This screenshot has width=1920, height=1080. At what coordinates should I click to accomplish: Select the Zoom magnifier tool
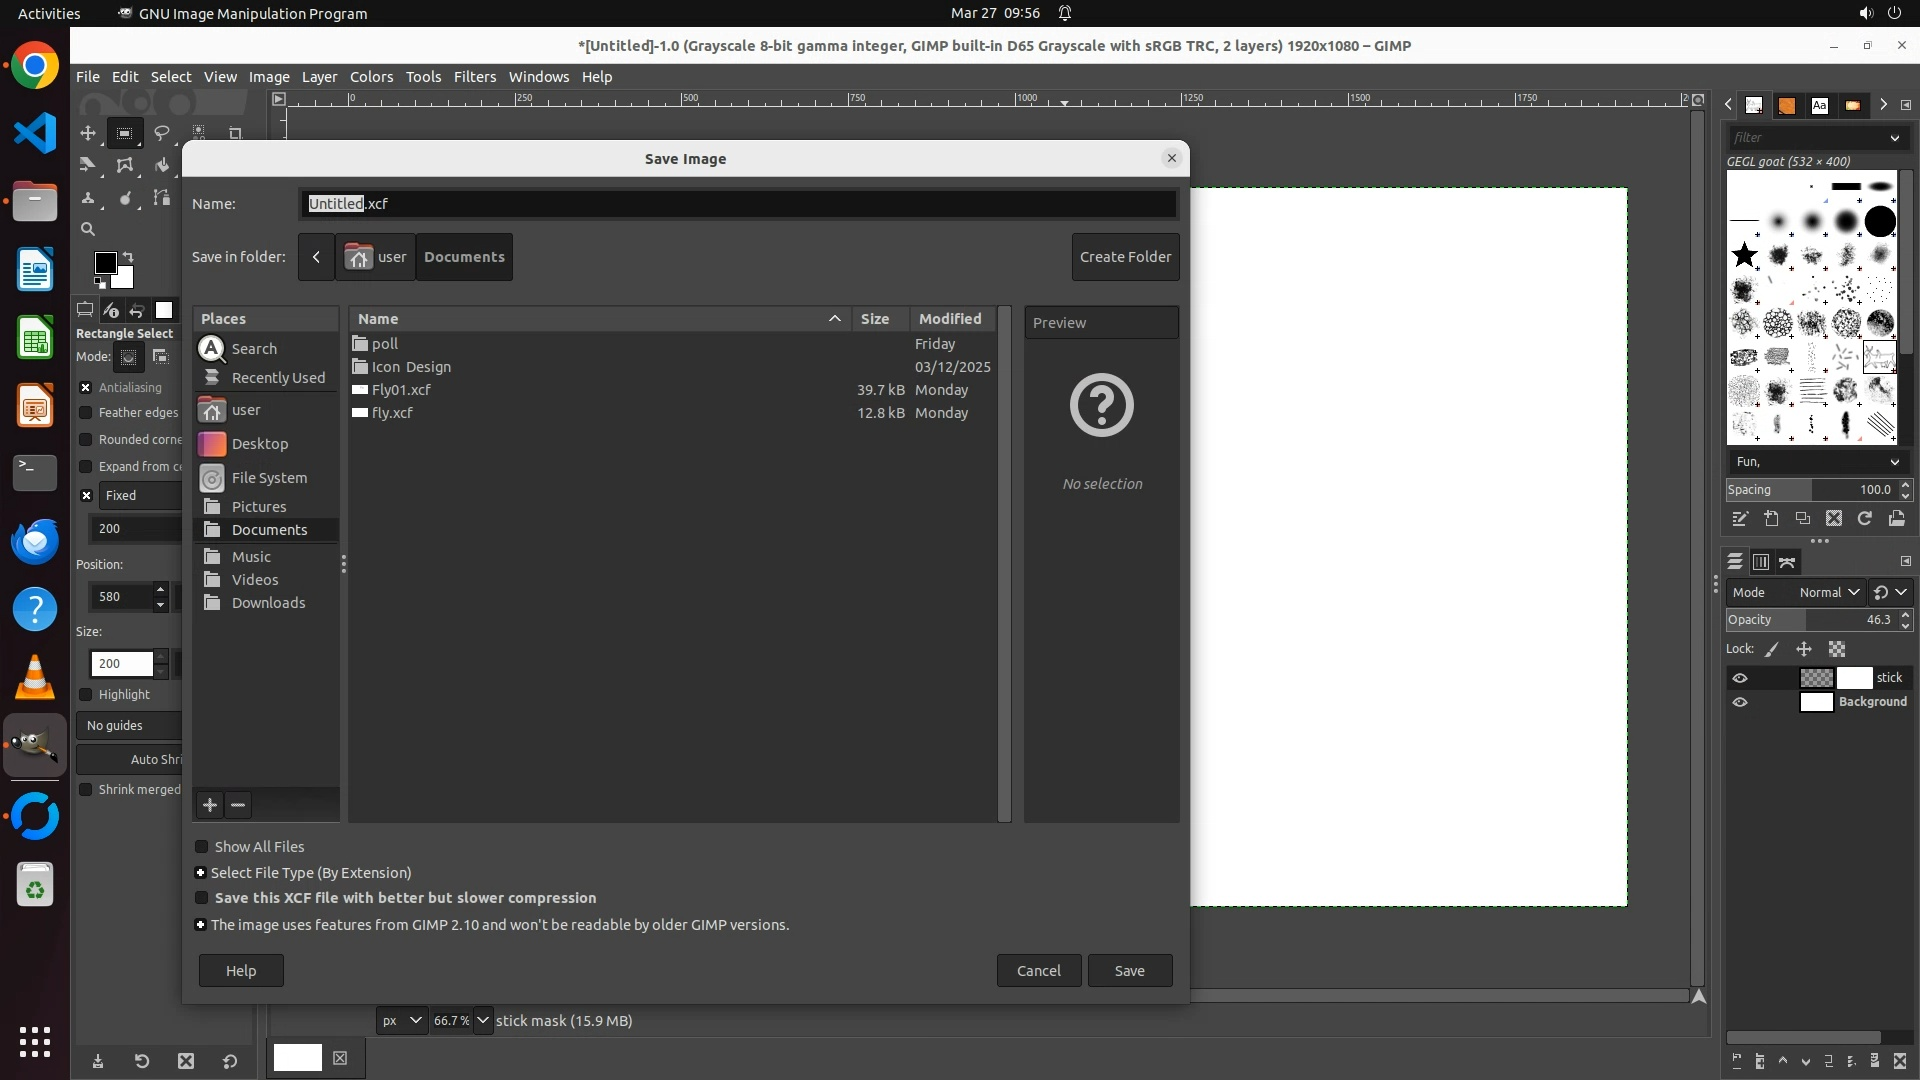tap(88, 229)
